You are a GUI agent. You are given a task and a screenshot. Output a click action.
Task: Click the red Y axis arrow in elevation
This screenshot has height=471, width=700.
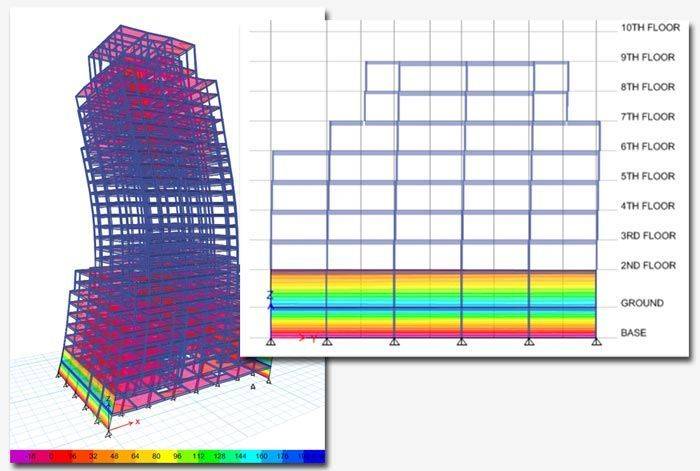click(x=300, y=338)
